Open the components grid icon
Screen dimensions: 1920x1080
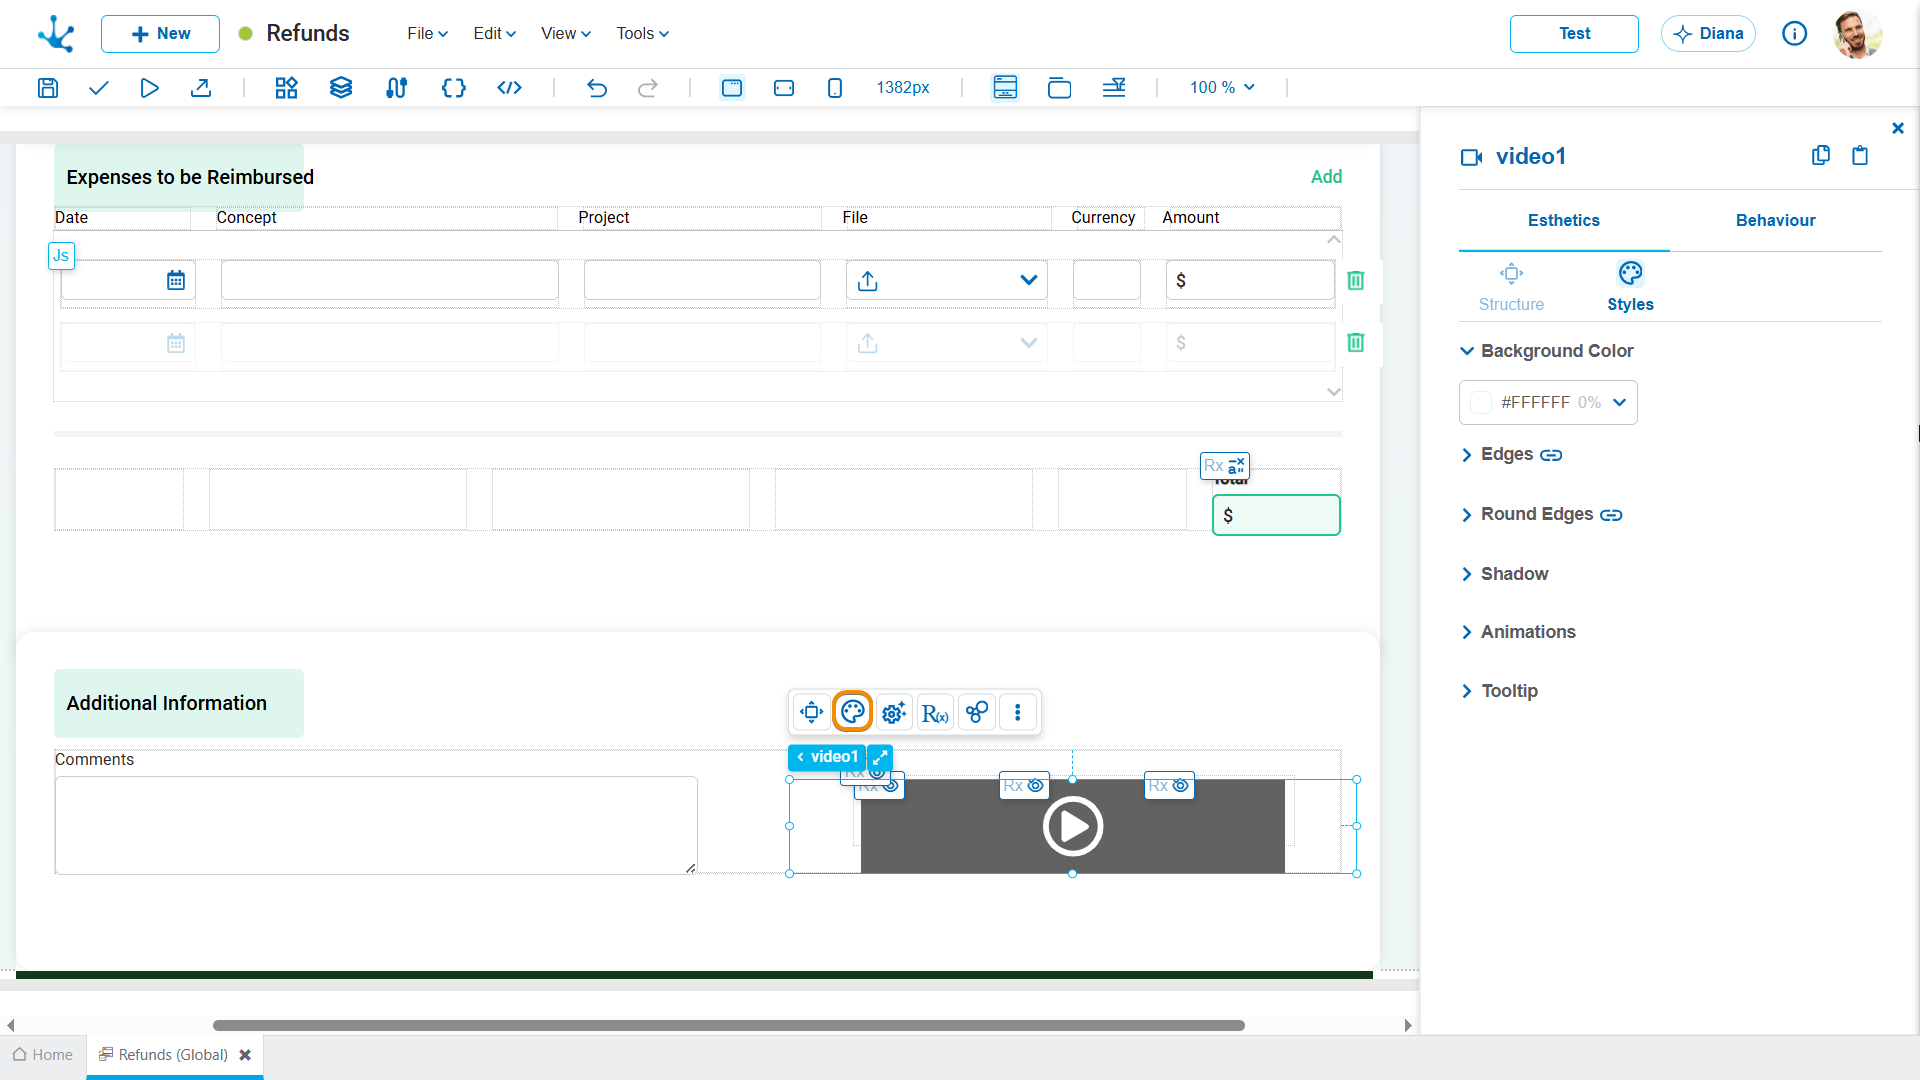(287, 88)
